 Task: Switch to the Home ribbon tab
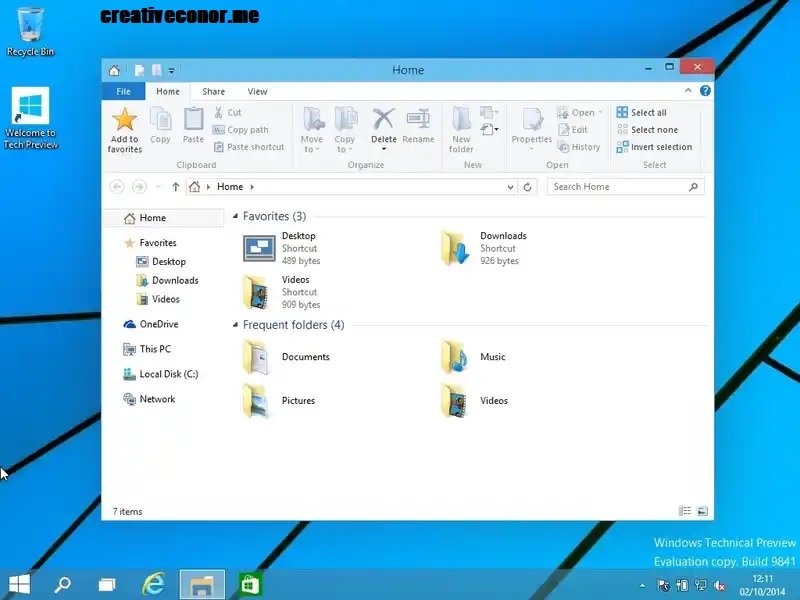(168, 91)
